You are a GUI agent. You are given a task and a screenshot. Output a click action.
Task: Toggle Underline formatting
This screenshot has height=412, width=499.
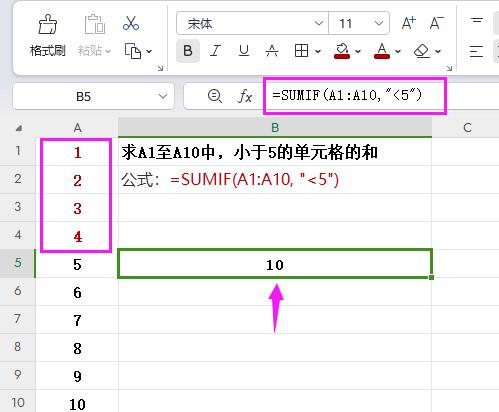point(244,51)
